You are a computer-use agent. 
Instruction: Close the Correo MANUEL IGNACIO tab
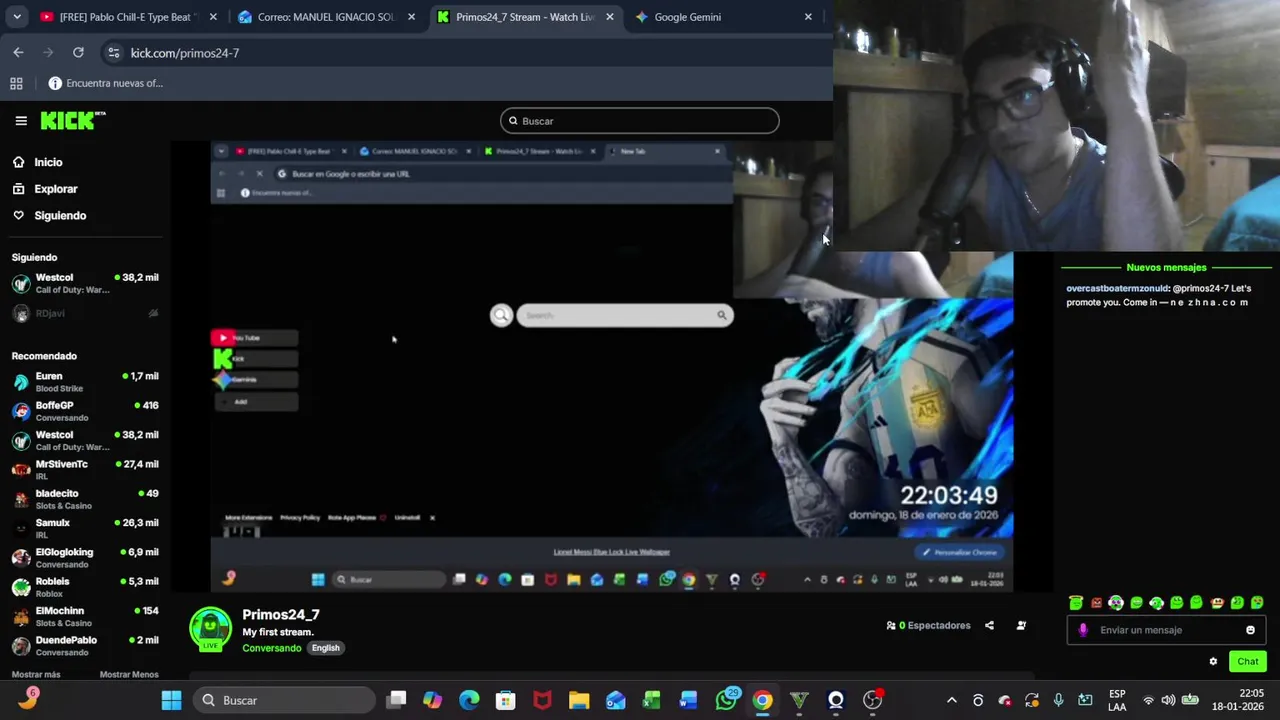[x=411, y=17]
